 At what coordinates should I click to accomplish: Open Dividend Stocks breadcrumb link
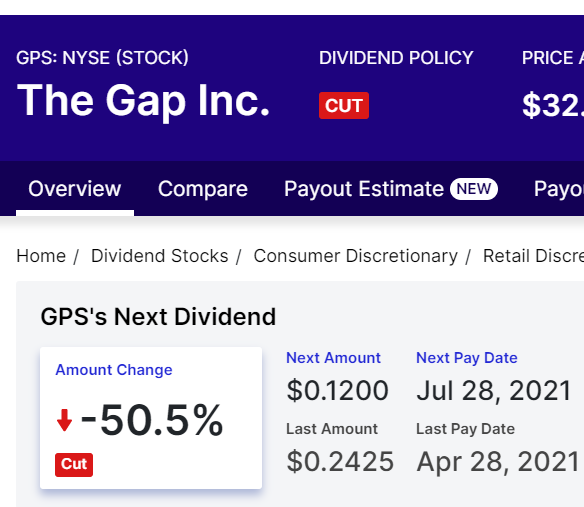[x=159, y=256]
